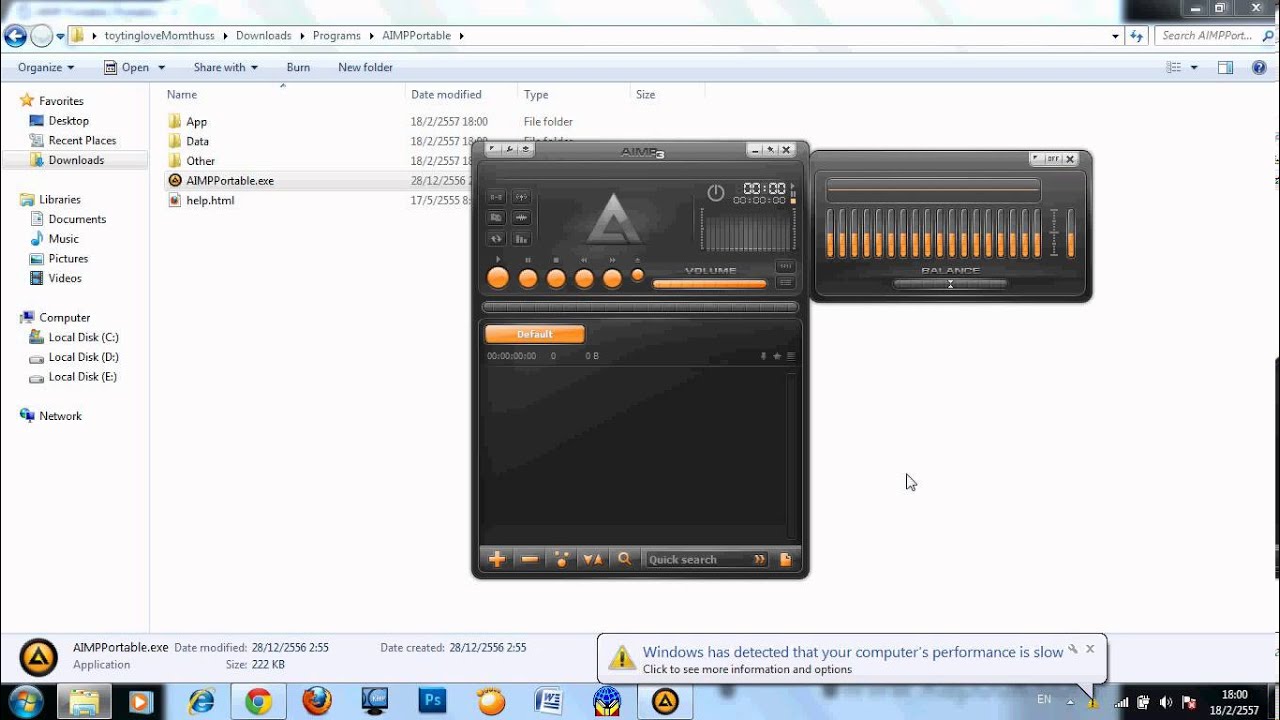Click the Programs breadcrumb in address bar
This screenshot has height=720, width=1280.
pyautogui.click(x=336, y=35)
